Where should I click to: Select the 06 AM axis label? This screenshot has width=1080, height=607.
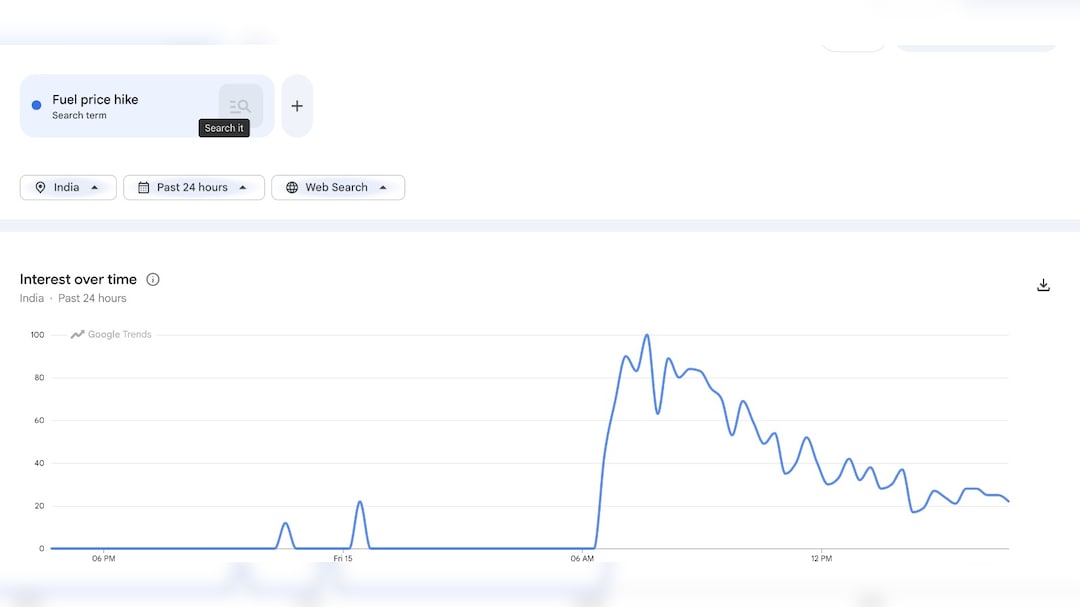(x=582, y=559)
